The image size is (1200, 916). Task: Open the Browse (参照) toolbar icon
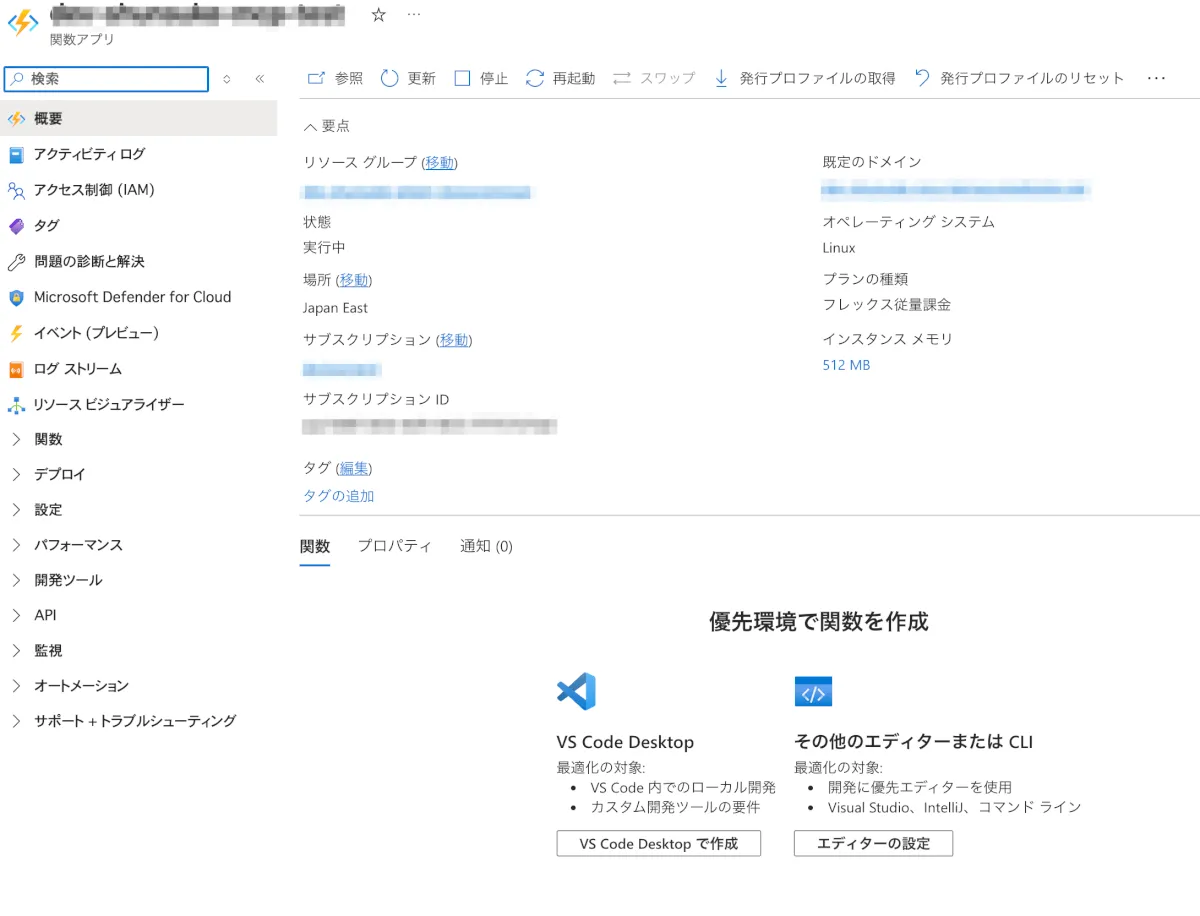coord(317,78)
